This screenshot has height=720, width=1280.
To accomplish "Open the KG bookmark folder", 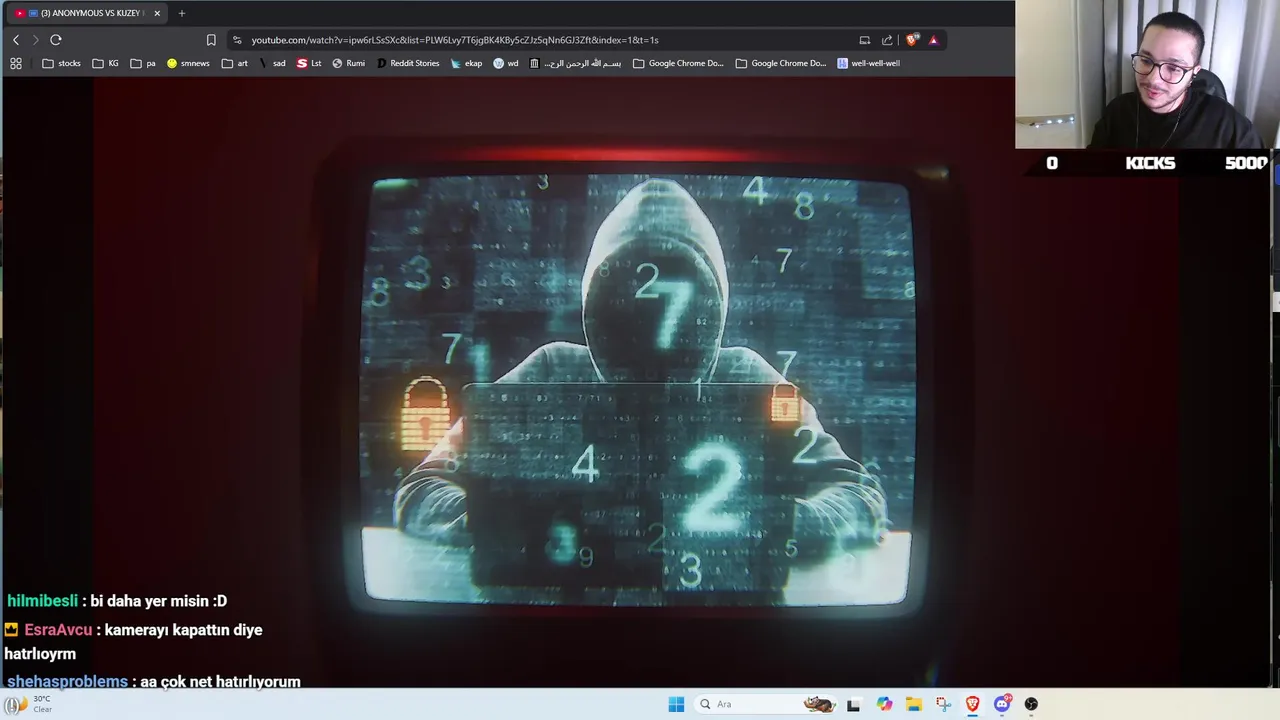I will tap(106, 63).
